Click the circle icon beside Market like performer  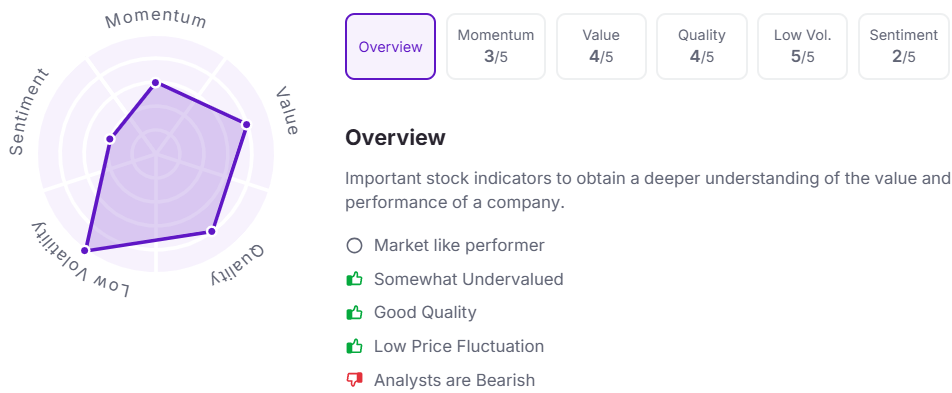[x=354, y=245]
